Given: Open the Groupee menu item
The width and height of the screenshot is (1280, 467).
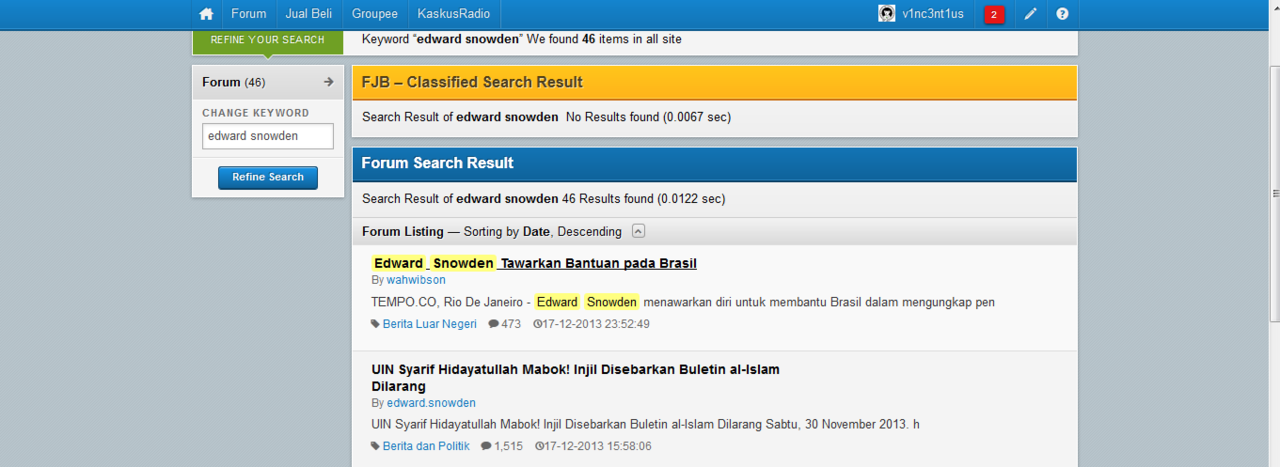Looking at the screenshot, I should [x=375, y=14].
